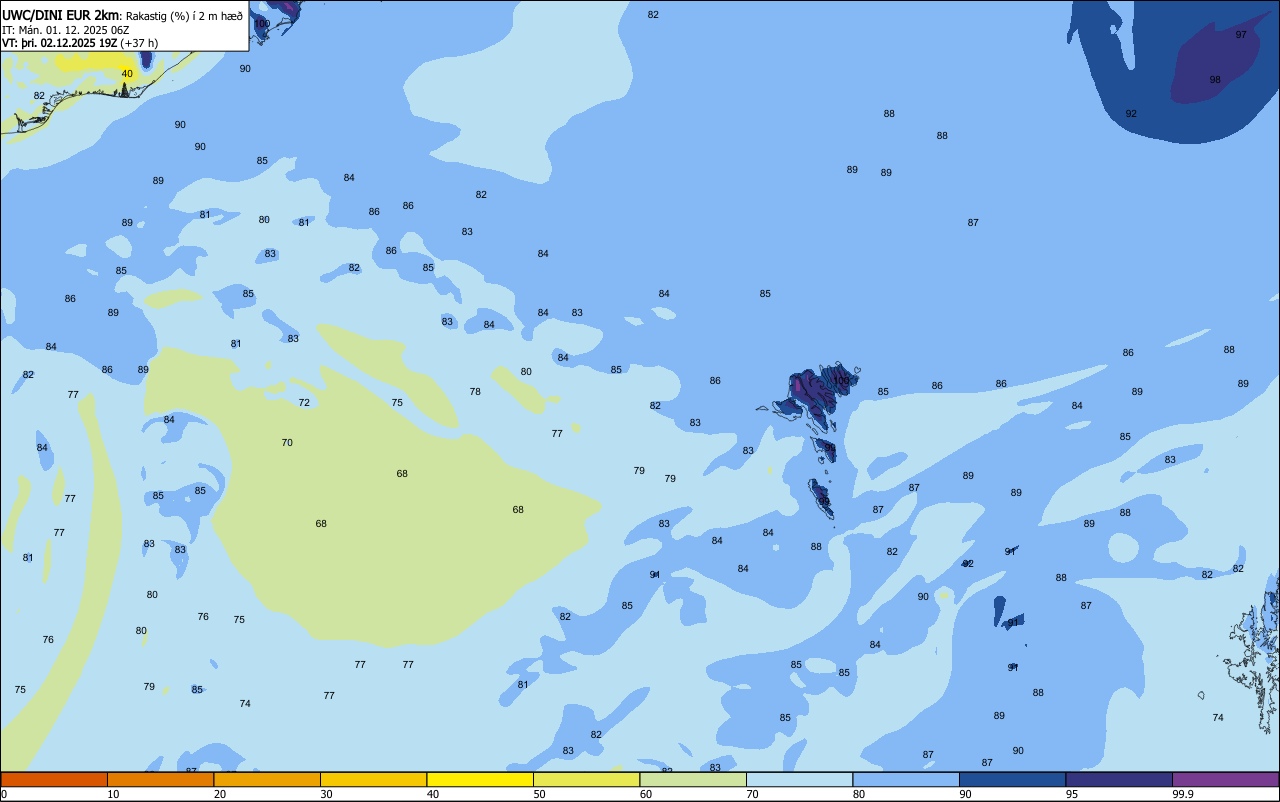1280x802 pixels.
Task: Click the 10–20 orange legend swatch
Action: [160, 779]
